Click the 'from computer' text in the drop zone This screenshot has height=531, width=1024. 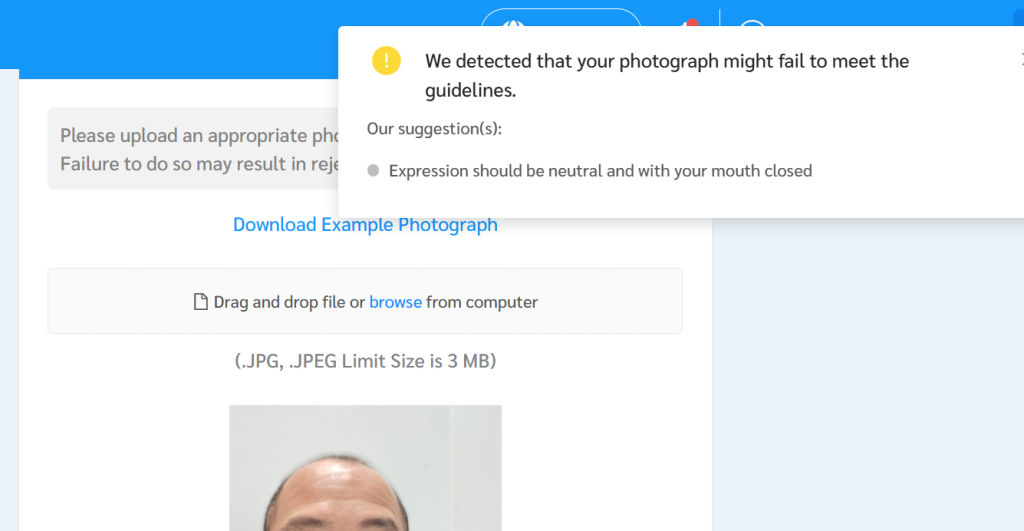tap(482, 302)
